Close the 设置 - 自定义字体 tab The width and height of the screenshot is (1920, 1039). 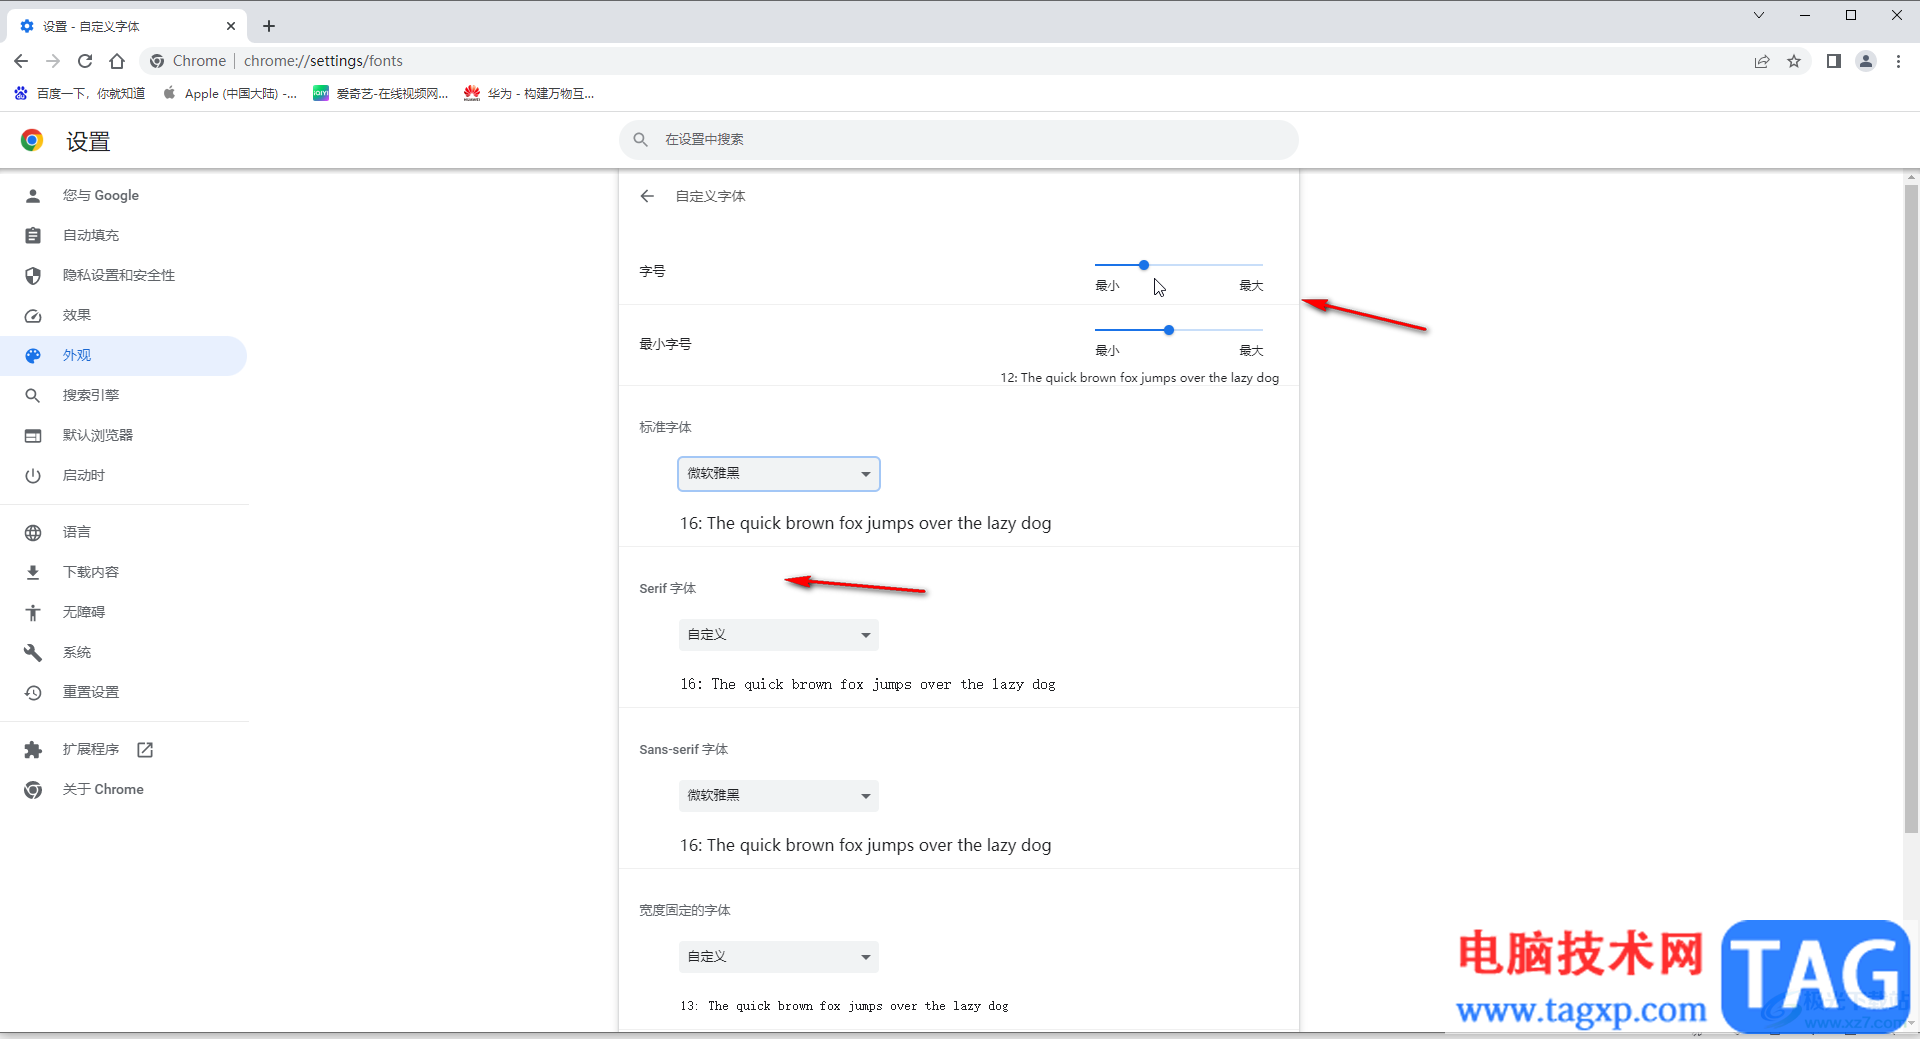point(231,26)
